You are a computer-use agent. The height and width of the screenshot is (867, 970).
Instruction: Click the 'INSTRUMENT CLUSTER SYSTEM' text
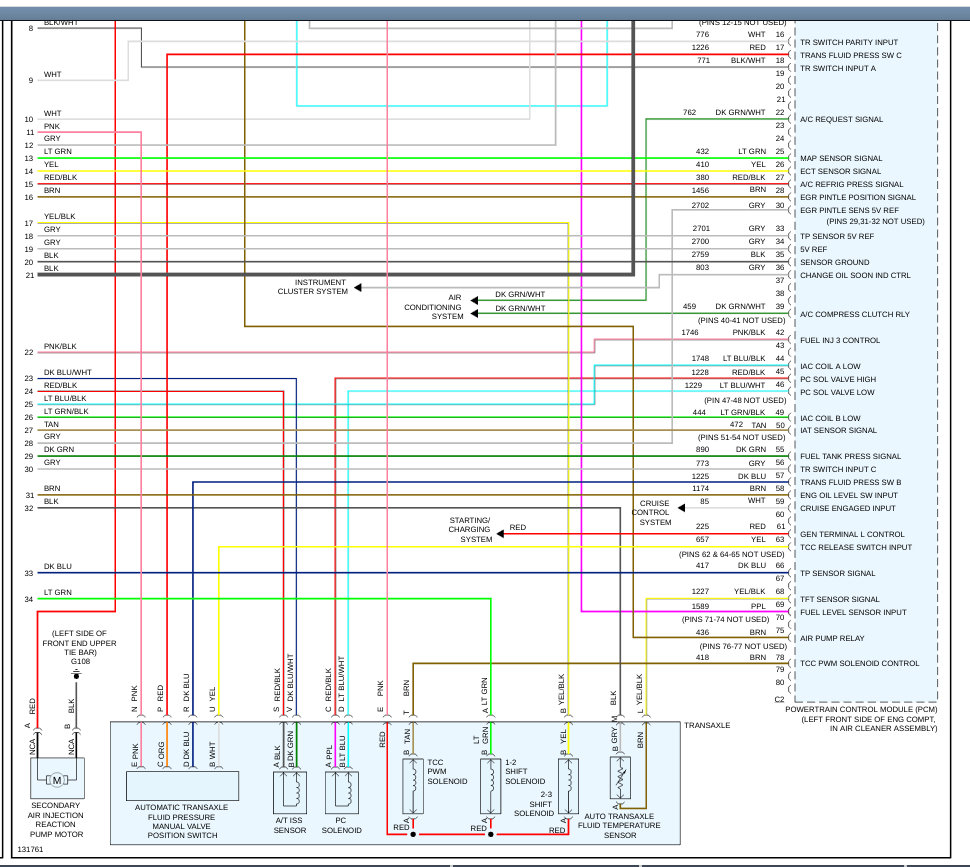(312, 287)
